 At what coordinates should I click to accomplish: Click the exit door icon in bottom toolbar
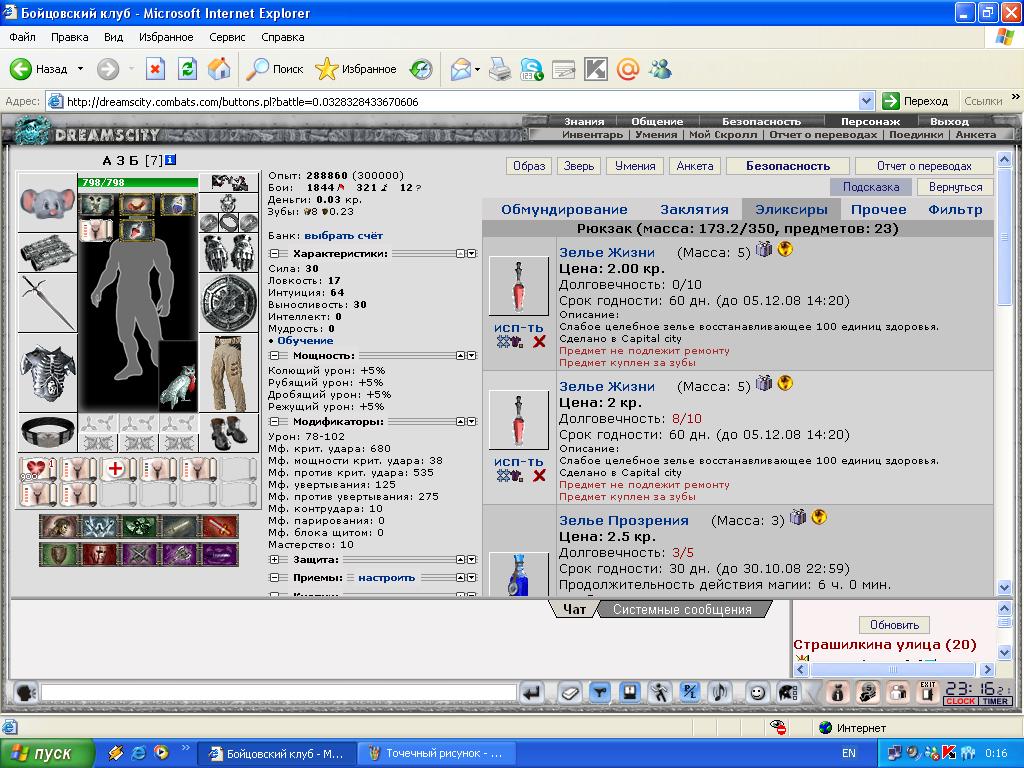(x=927, y=692)
